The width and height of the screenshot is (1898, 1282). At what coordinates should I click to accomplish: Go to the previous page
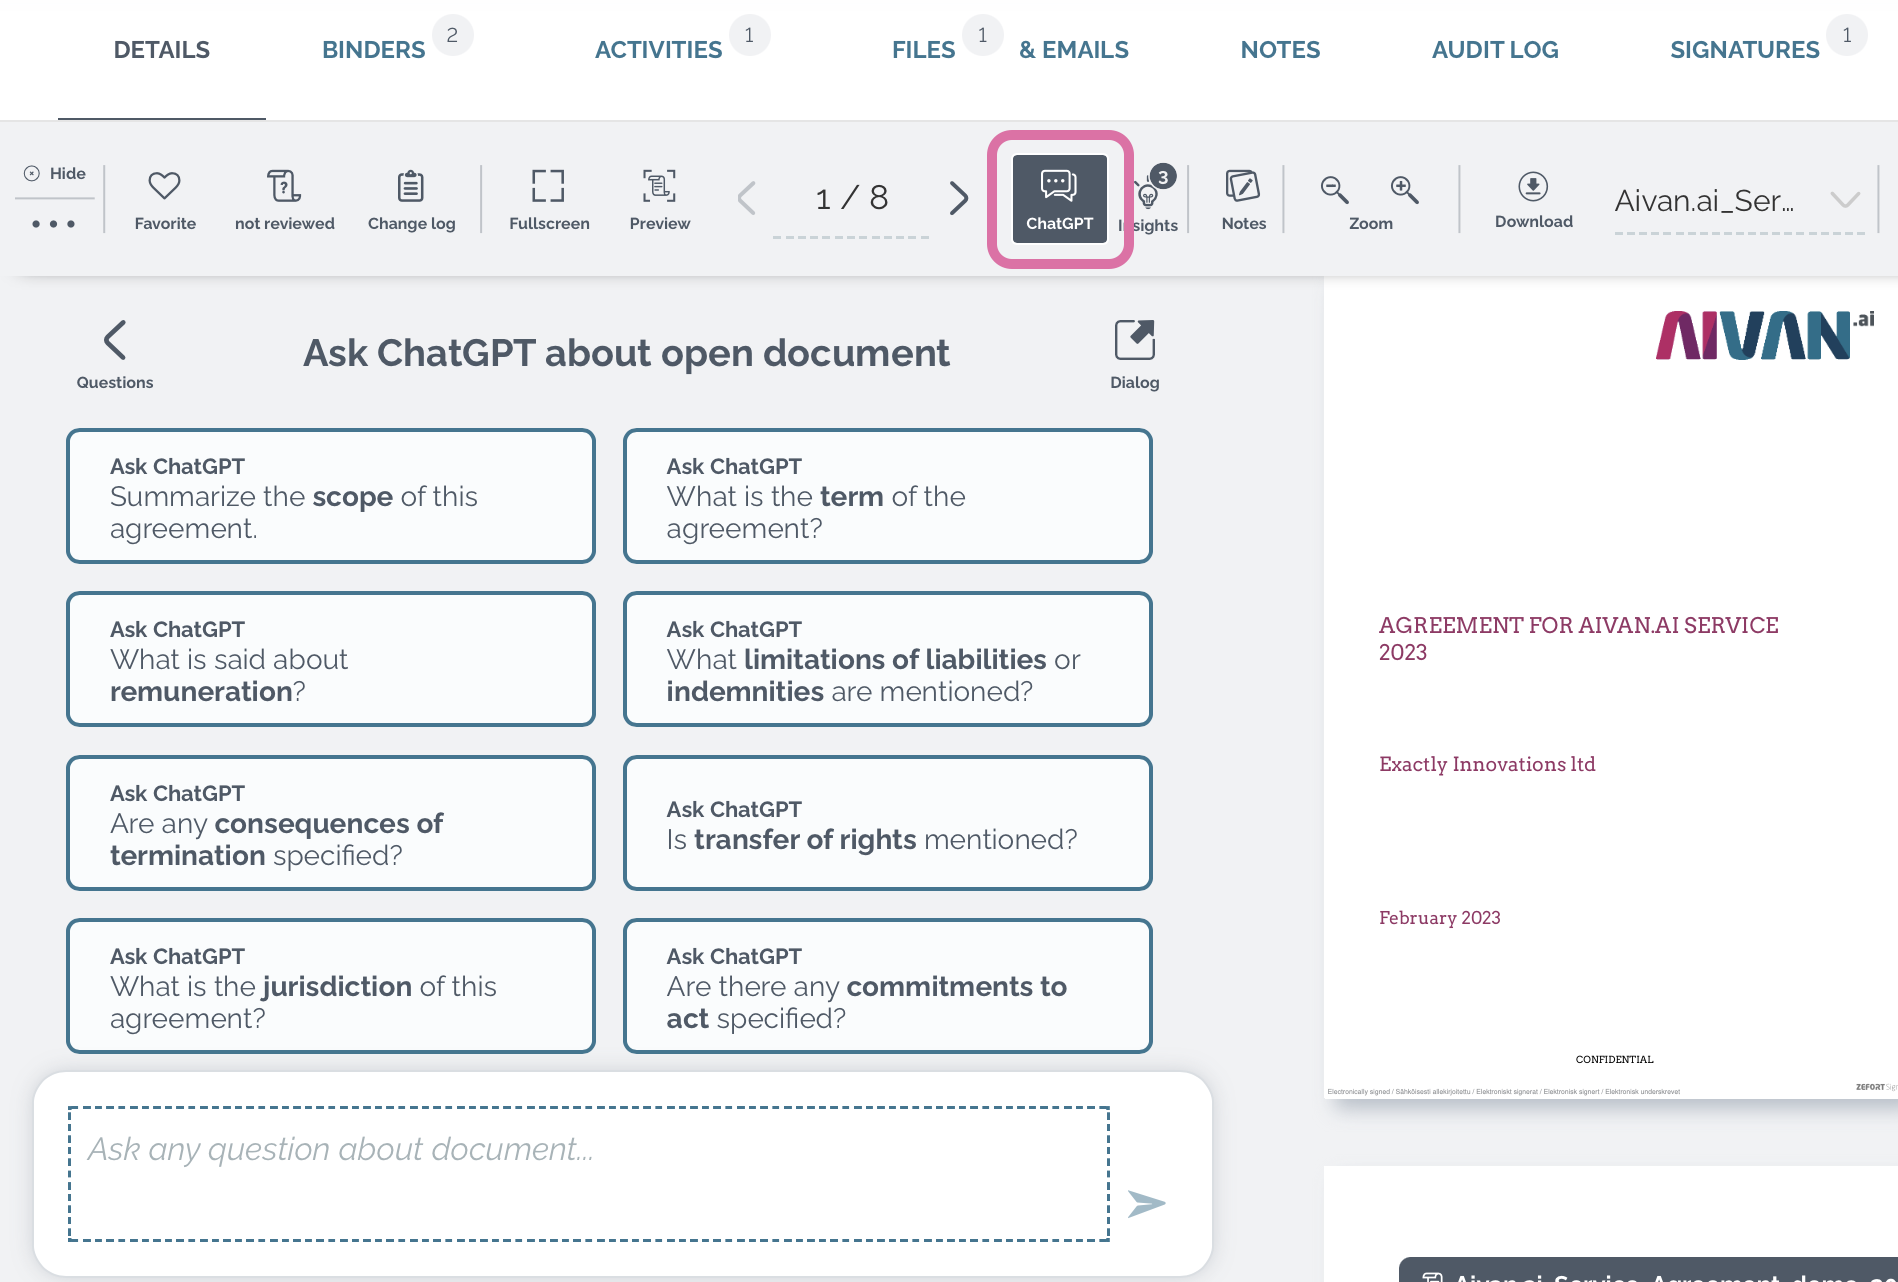click(x=746, y=198)
